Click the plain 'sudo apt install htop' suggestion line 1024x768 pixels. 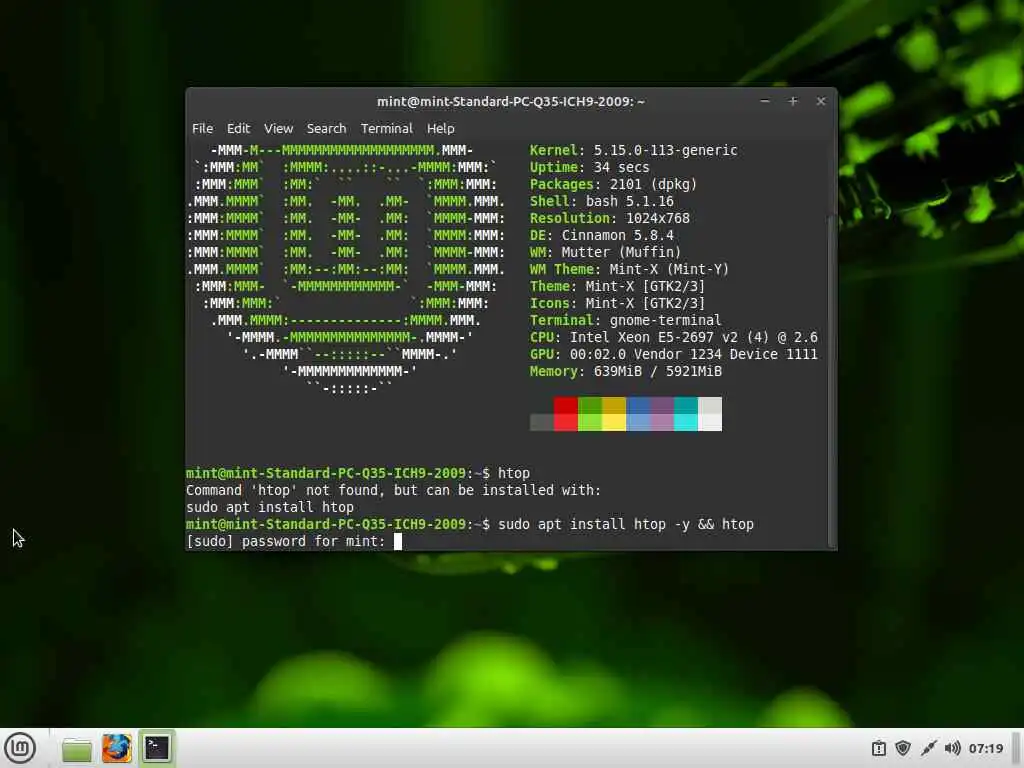270,507
